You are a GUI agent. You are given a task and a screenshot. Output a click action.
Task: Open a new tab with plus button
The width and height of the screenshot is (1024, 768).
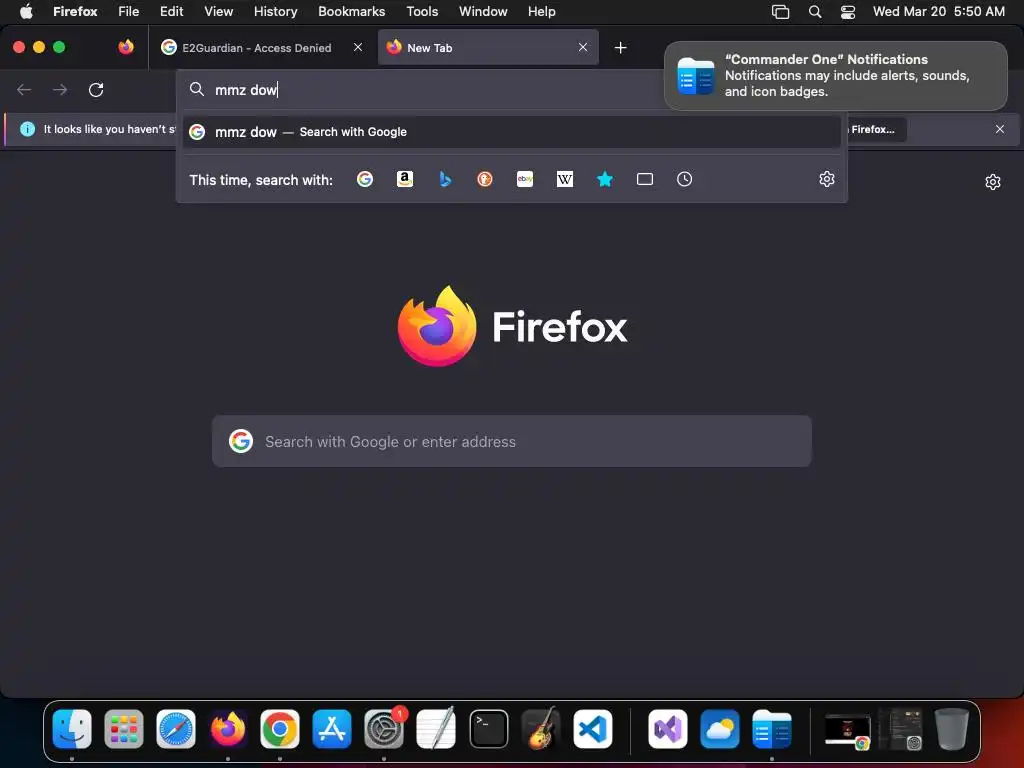coord(620,48)
